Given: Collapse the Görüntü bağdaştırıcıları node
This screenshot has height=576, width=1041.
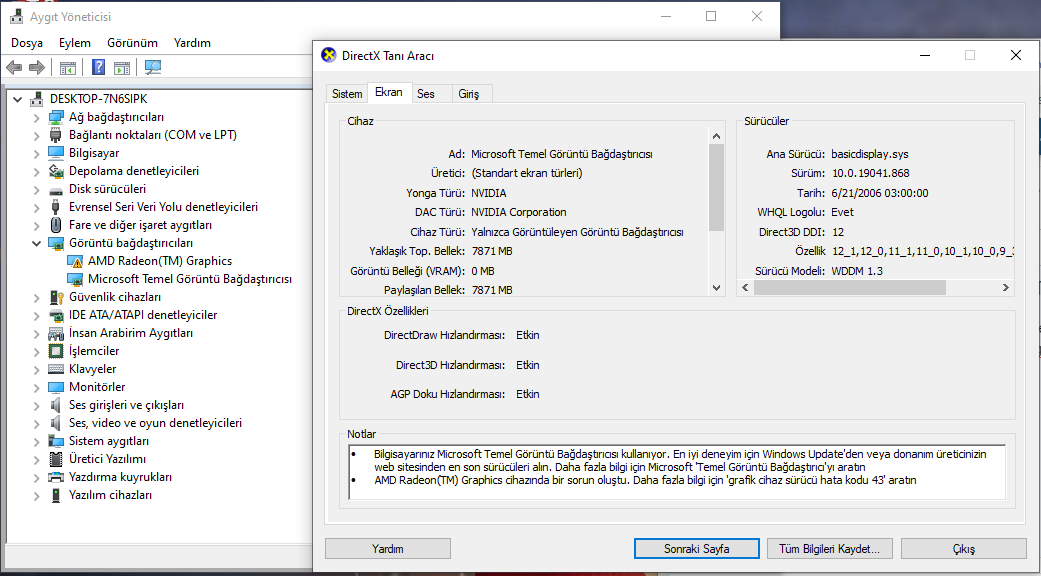Looking at the screenshot, I should point(37,243).
